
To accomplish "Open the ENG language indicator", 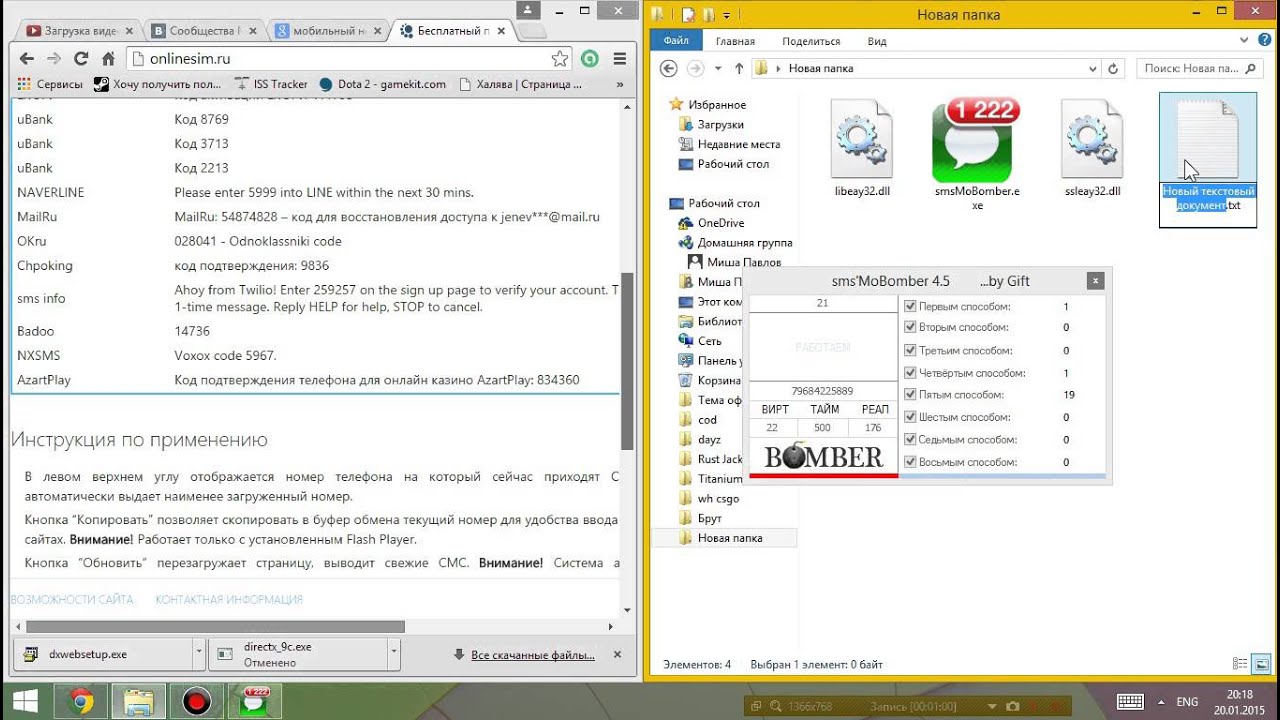I will point(1187,702).
